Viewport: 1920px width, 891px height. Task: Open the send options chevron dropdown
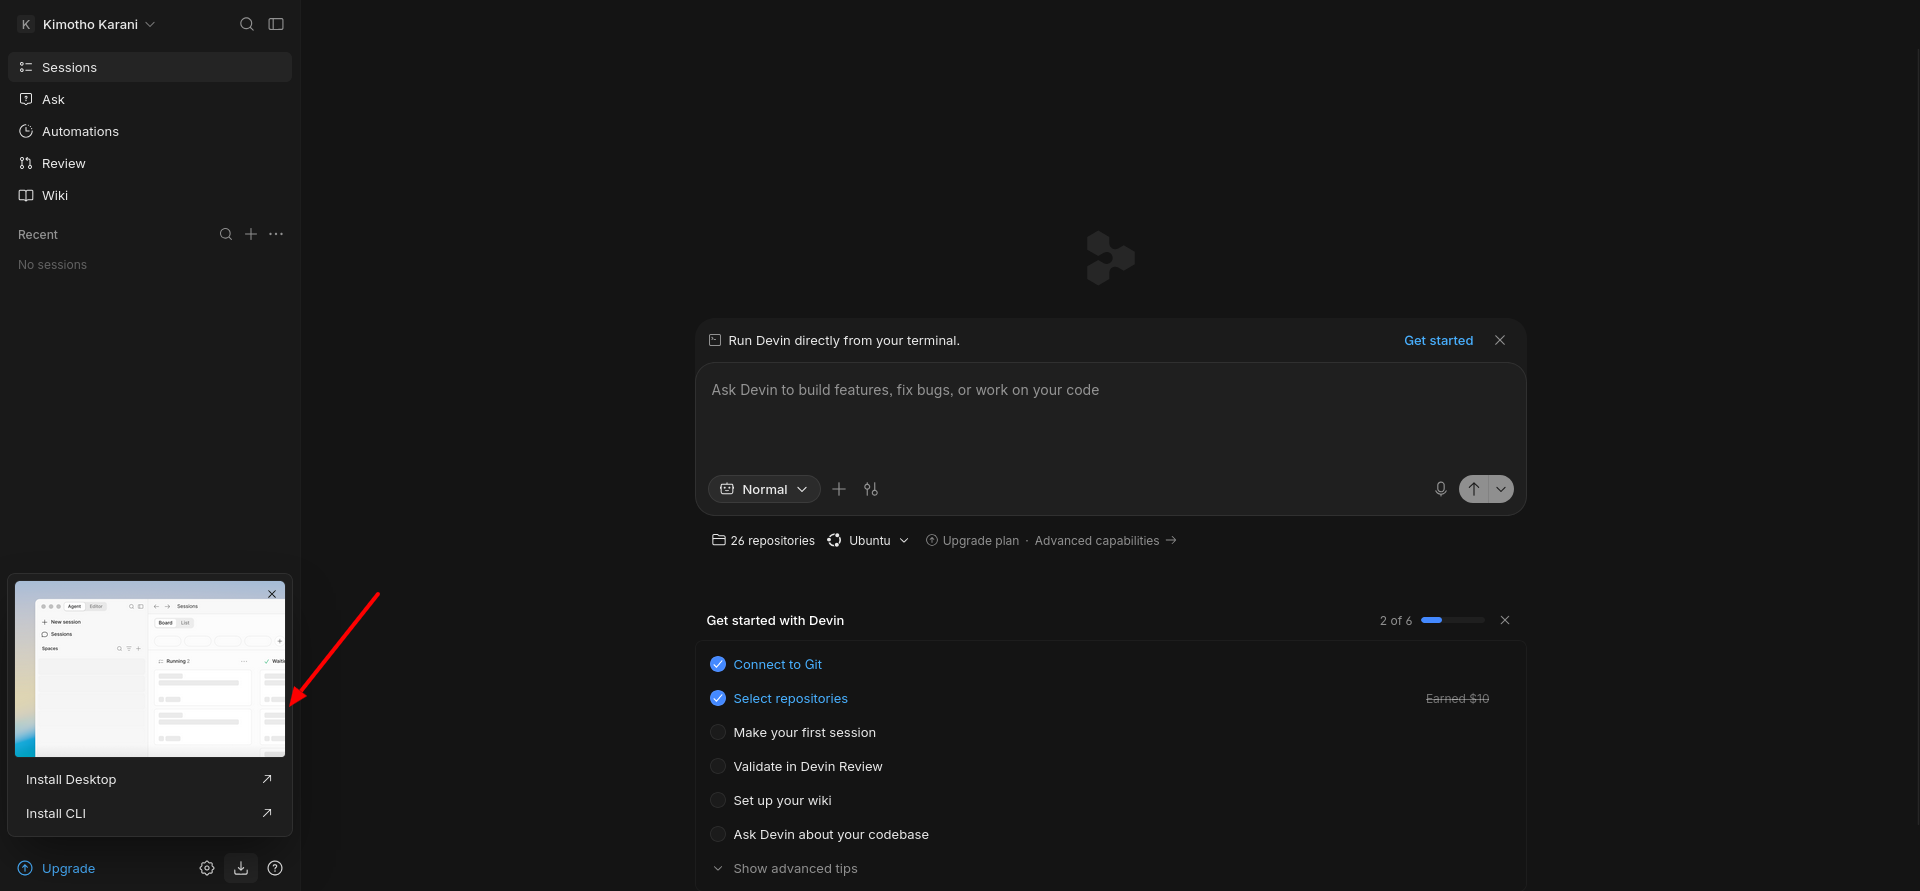pos(1501,489)
